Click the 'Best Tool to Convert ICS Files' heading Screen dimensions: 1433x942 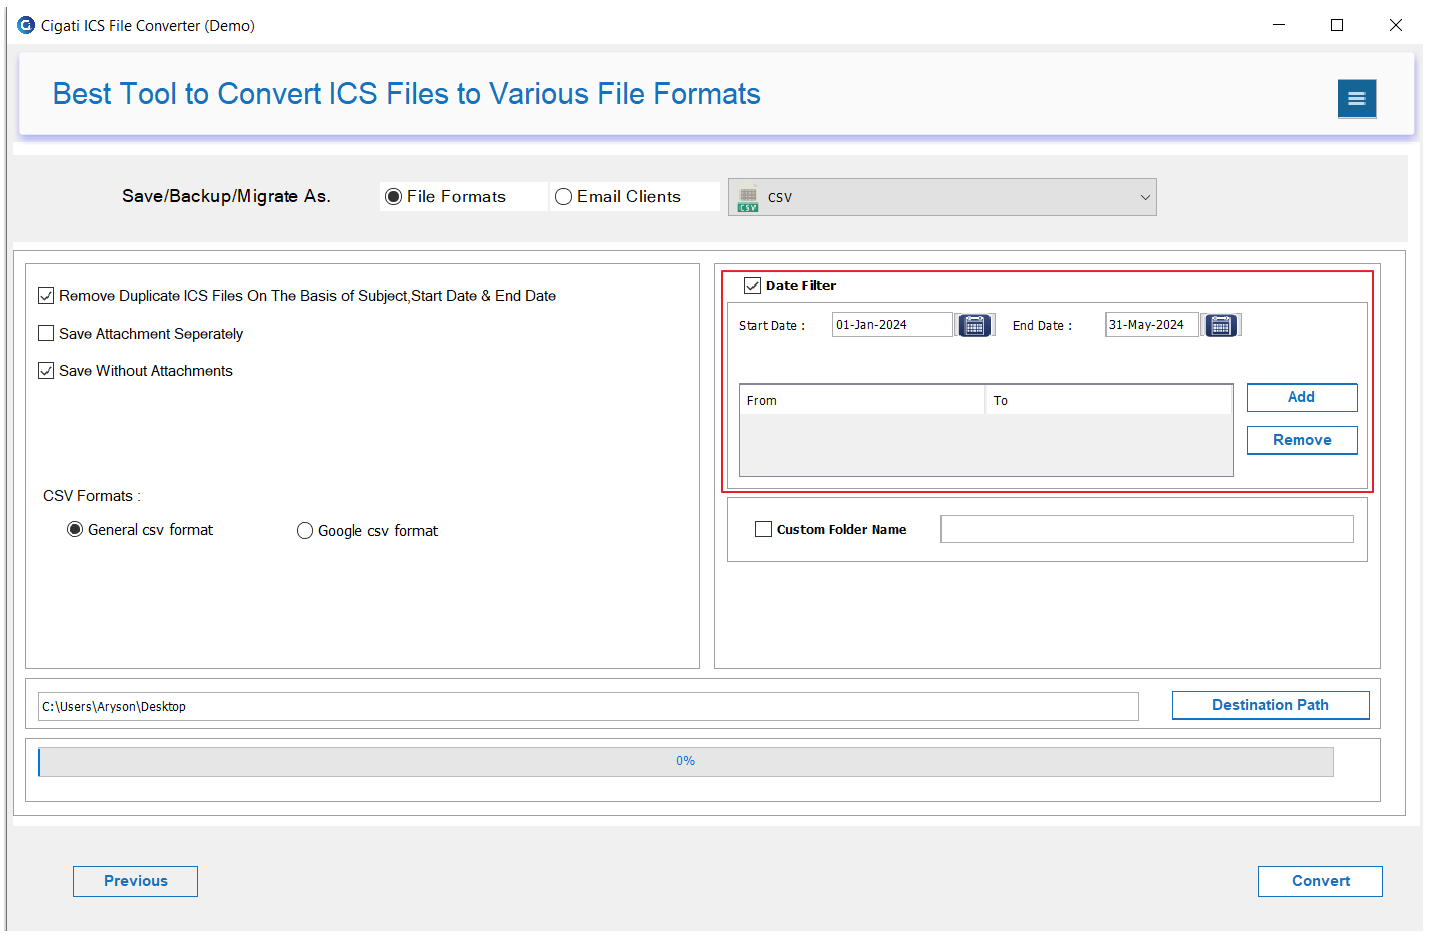407,94
